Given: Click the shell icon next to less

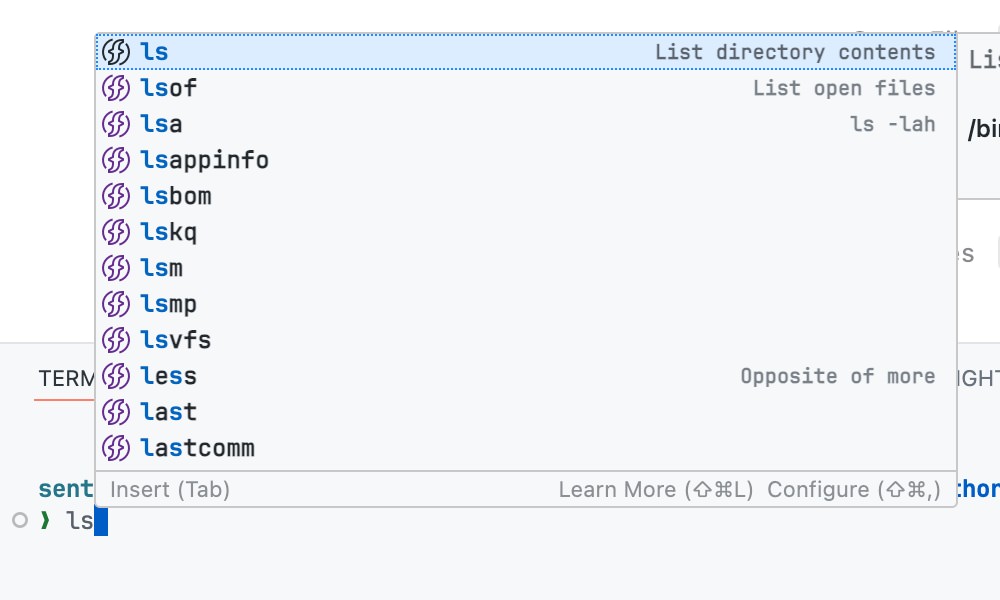Looking at the screenshot, I should [x=116, y=376].
